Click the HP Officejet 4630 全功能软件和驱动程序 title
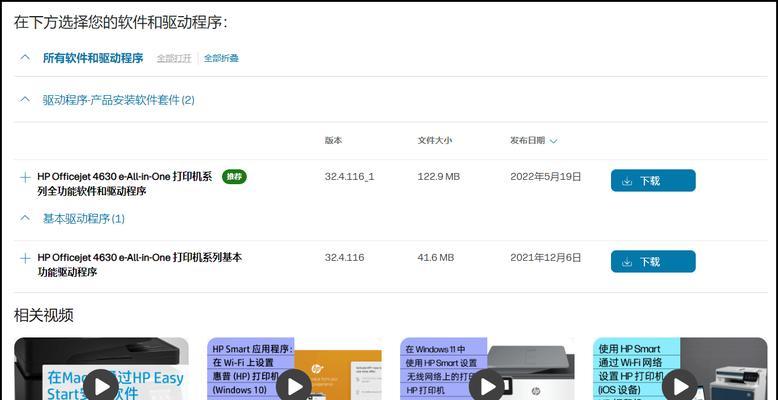This screenshot has width=778, height=400. (x=125, y=184)
